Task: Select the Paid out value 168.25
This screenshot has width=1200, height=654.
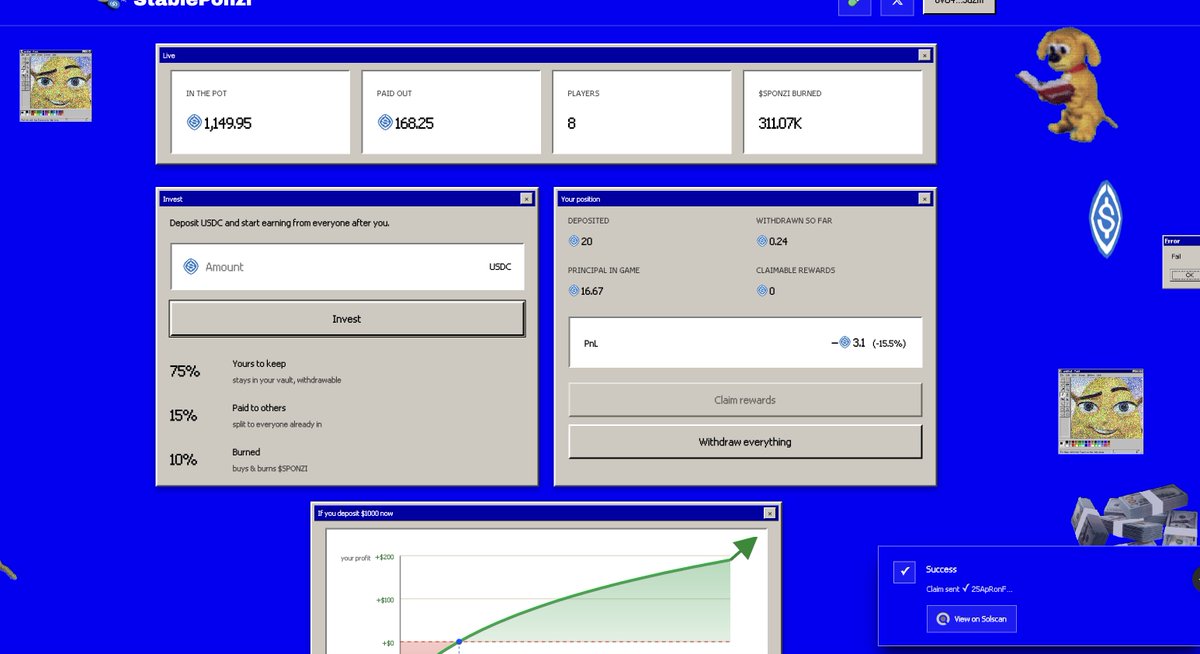Action: click(414, 123)
